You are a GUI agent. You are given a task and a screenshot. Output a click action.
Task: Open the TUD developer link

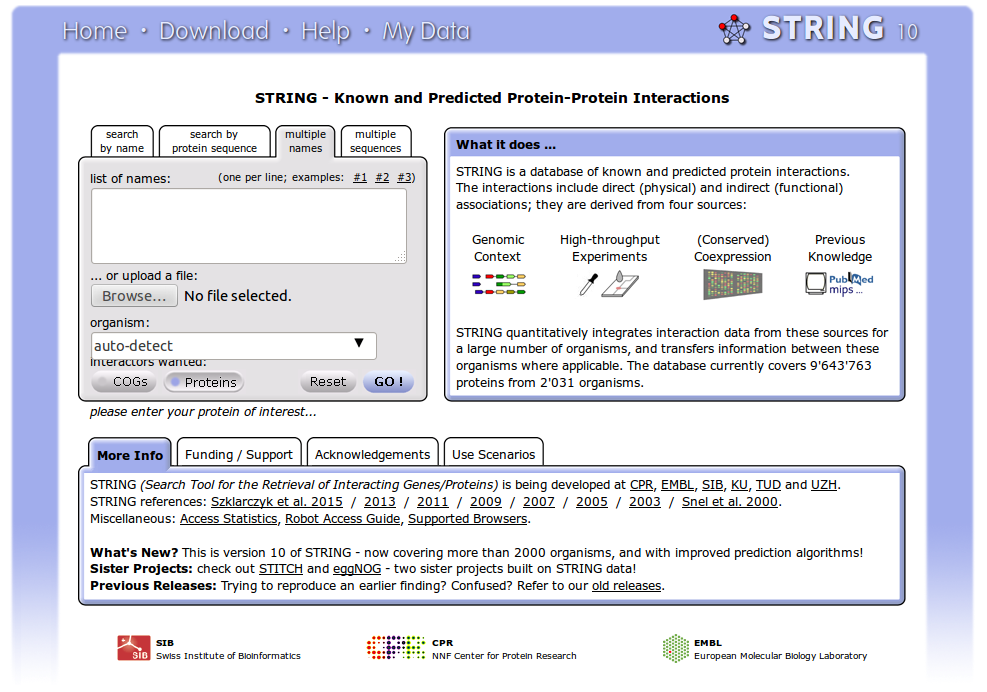[x=768, y=485]
